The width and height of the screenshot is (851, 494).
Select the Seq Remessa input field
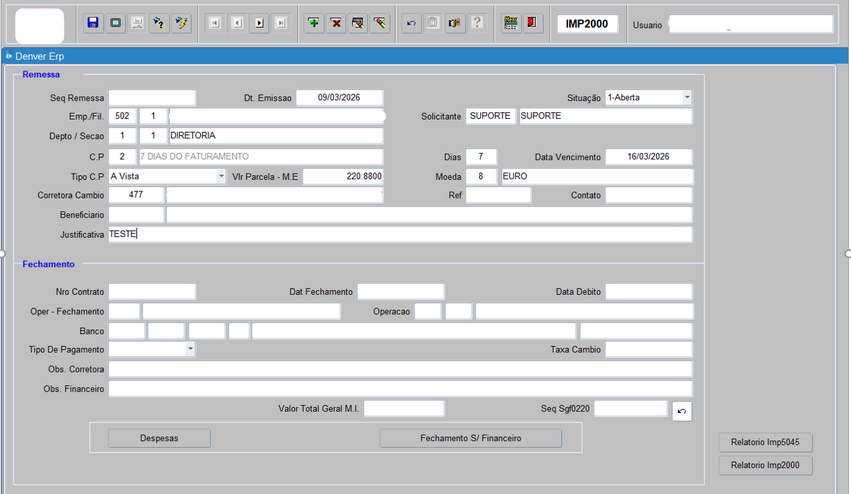pyautogui.click(x=152, y=98)
